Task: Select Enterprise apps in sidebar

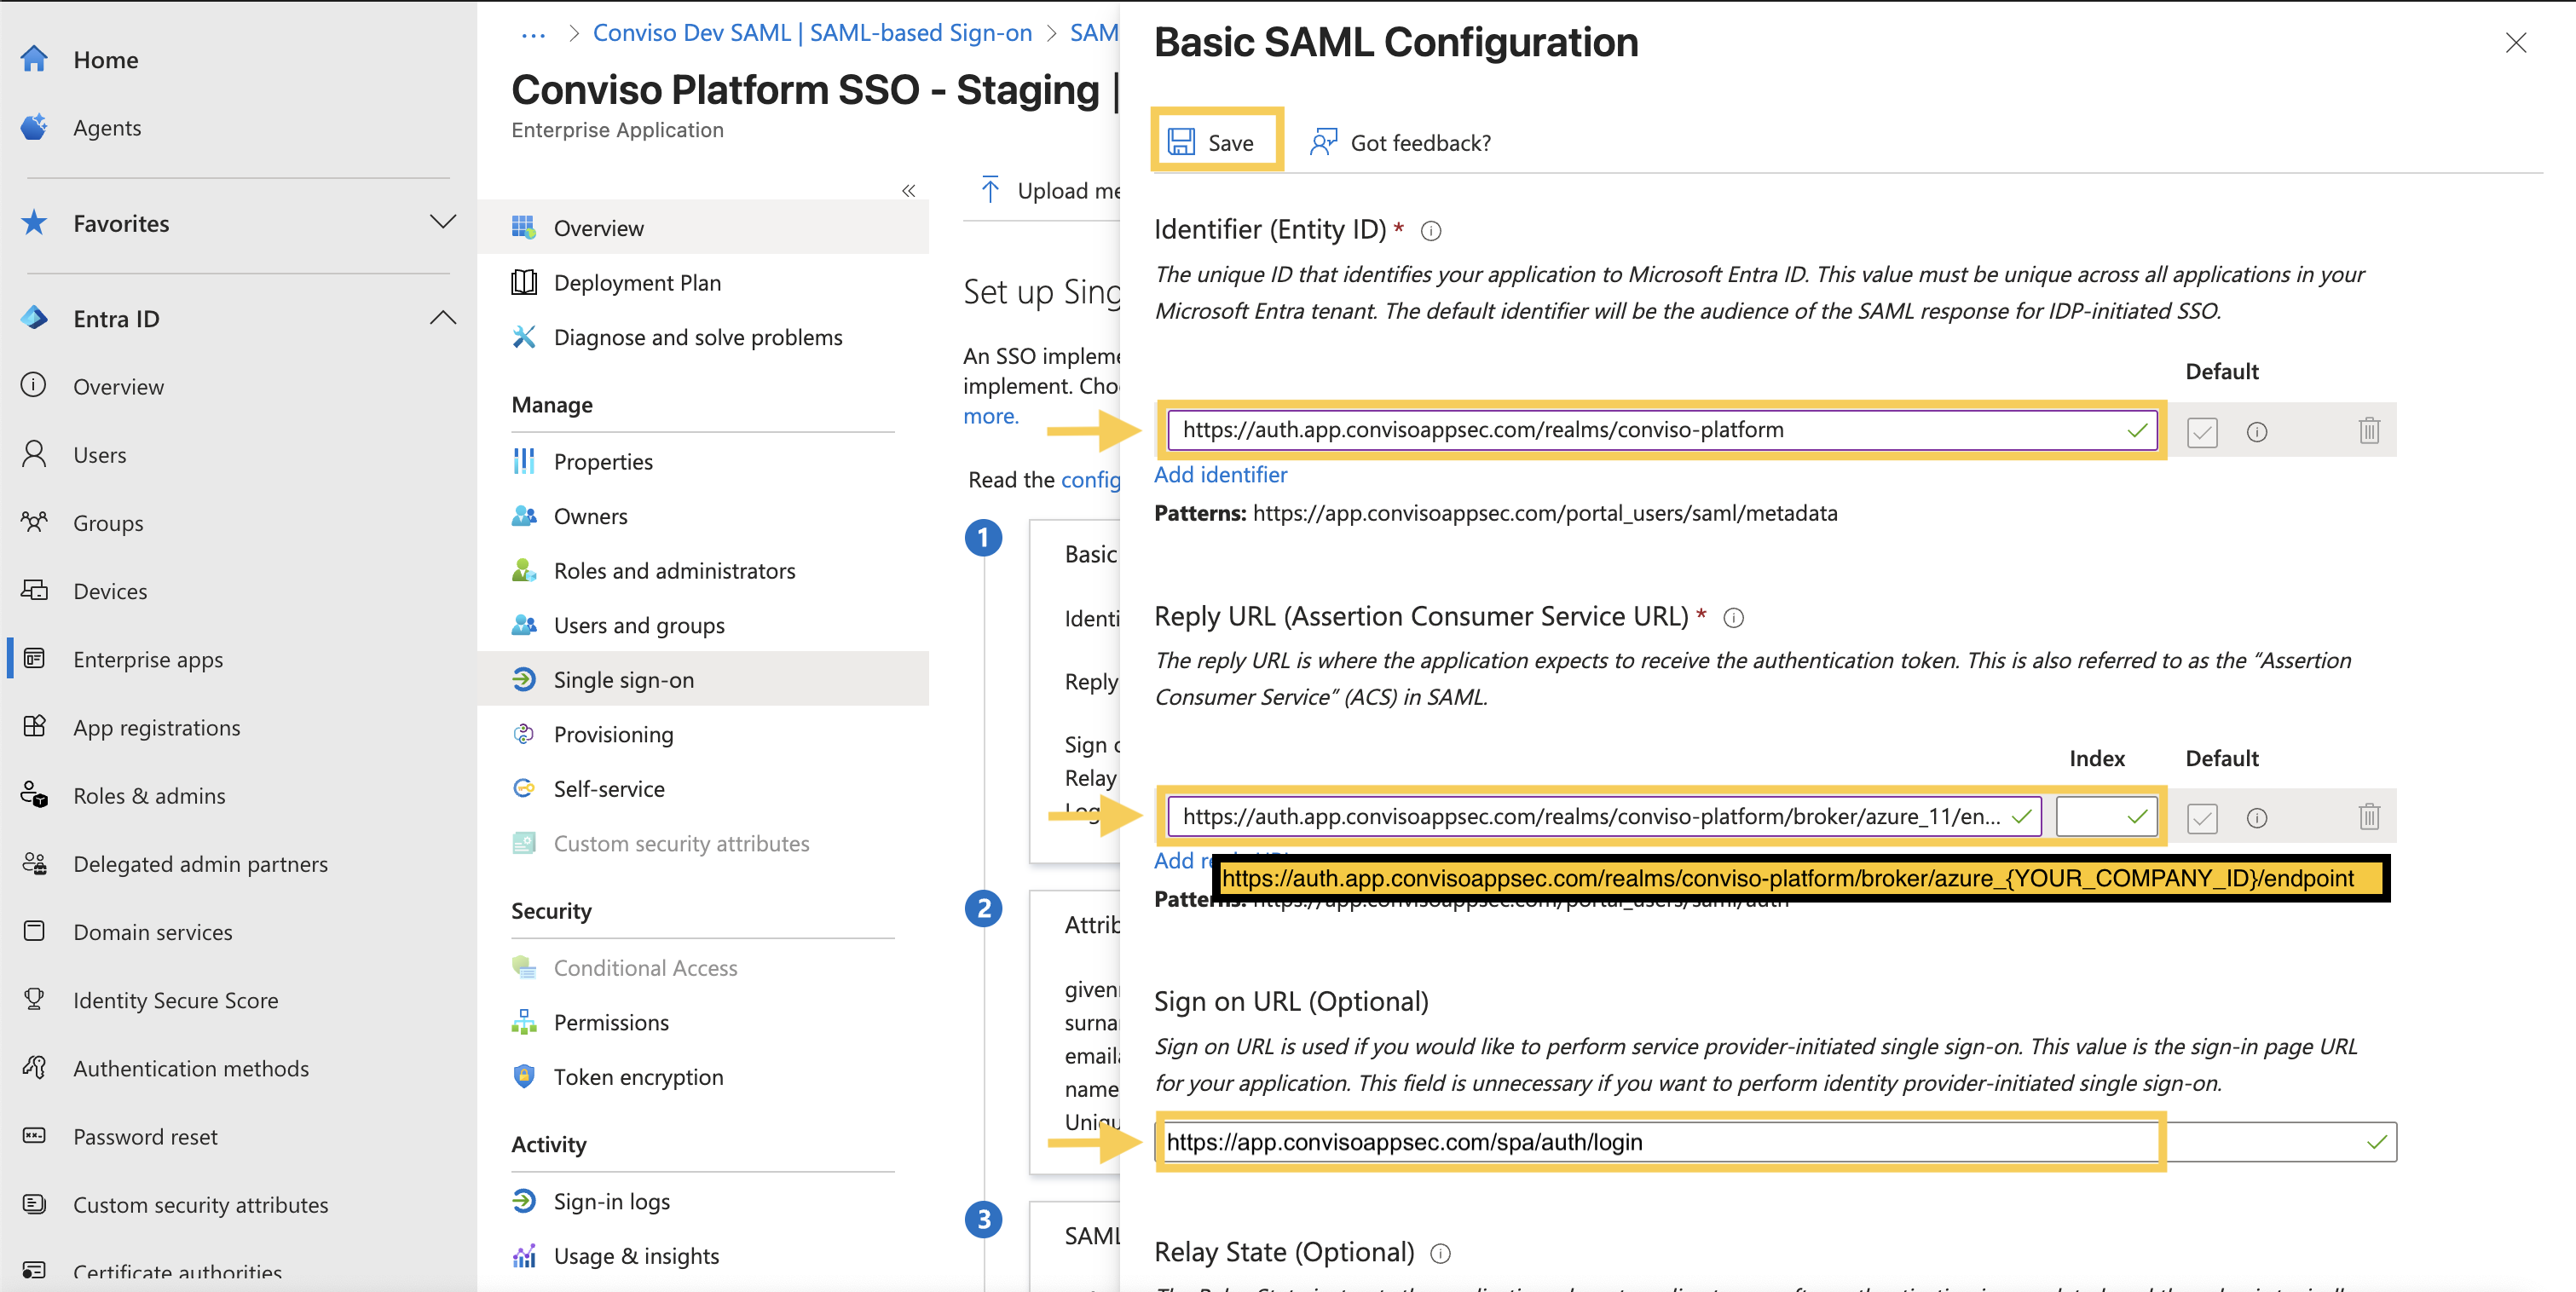Action: click(x=147, y=658)
